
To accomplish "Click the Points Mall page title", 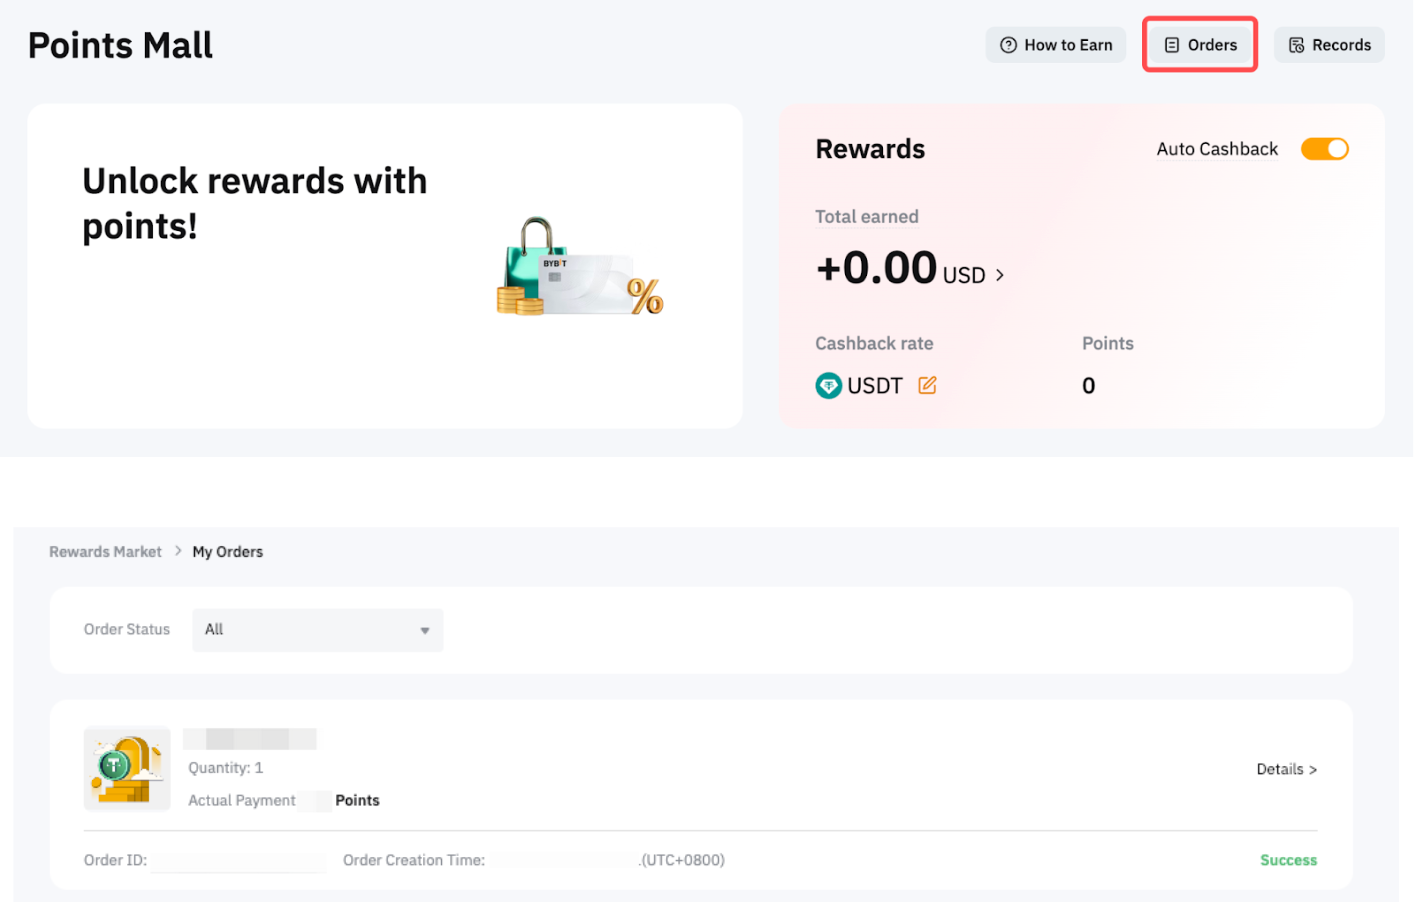I will tap(120, 45).
